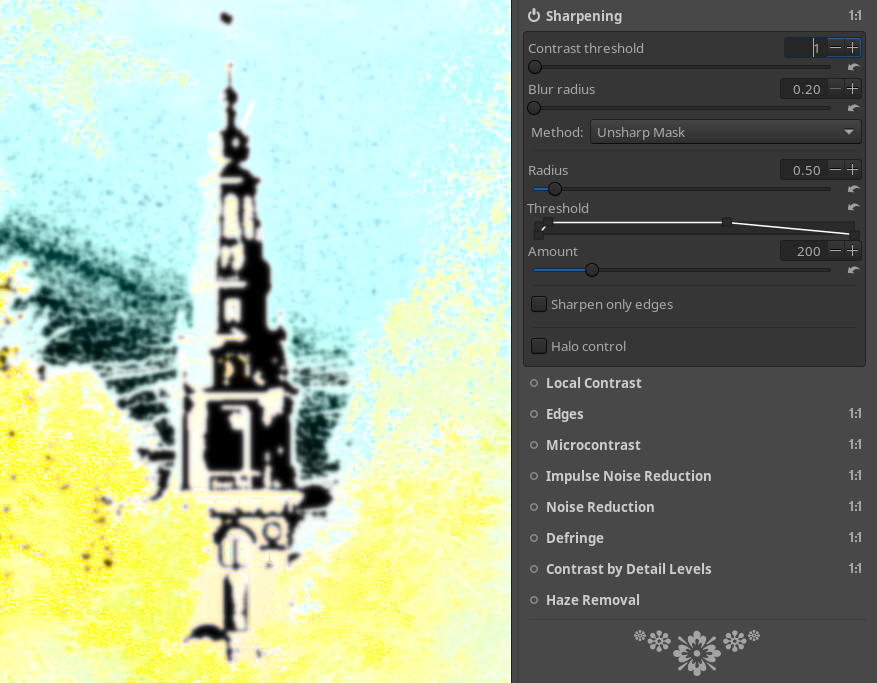Decrease Radius value with minus button
877x683 pixels.
pos(835,169)
